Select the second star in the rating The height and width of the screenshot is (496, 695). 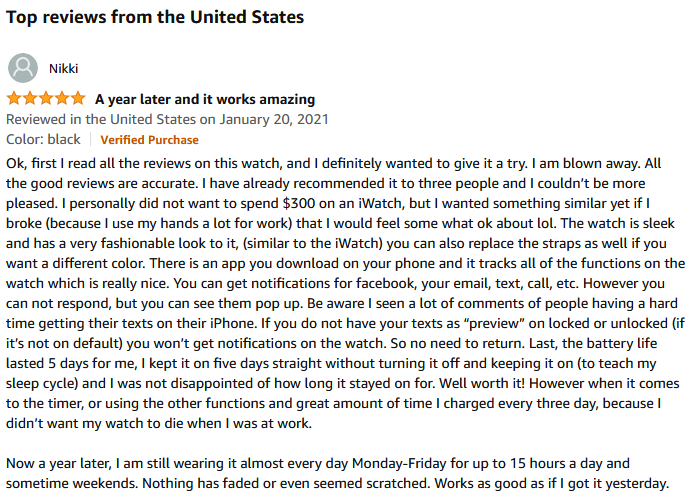30,98
